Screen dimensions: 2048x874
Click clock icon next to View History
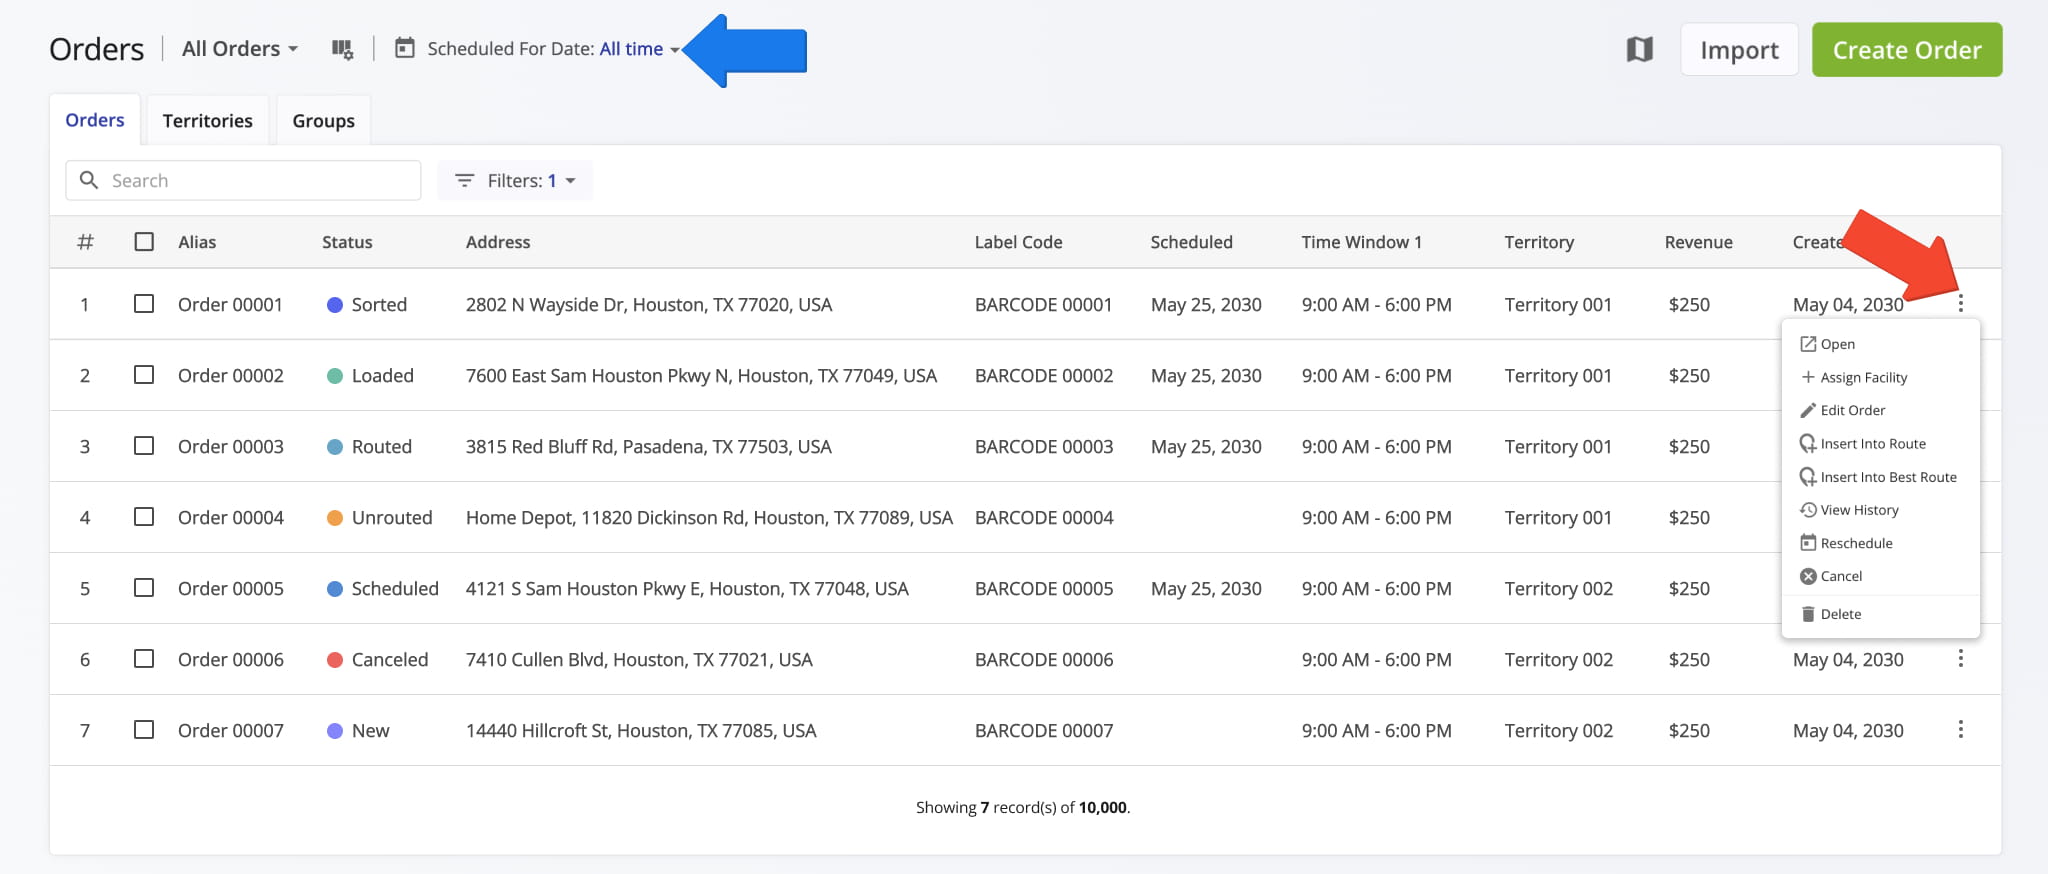tap(1808, 510)
